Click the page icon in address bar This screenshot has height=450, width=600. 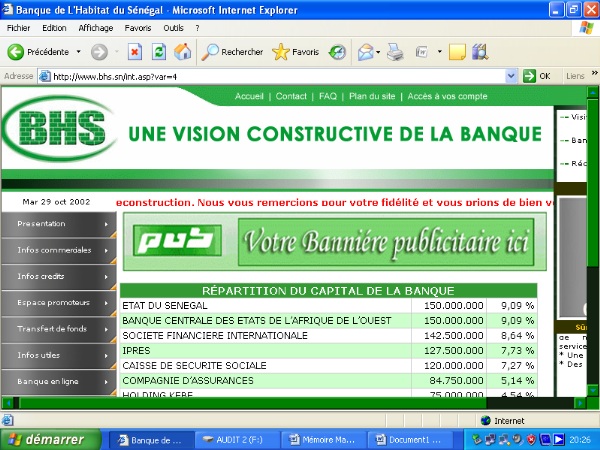[45, 76]
